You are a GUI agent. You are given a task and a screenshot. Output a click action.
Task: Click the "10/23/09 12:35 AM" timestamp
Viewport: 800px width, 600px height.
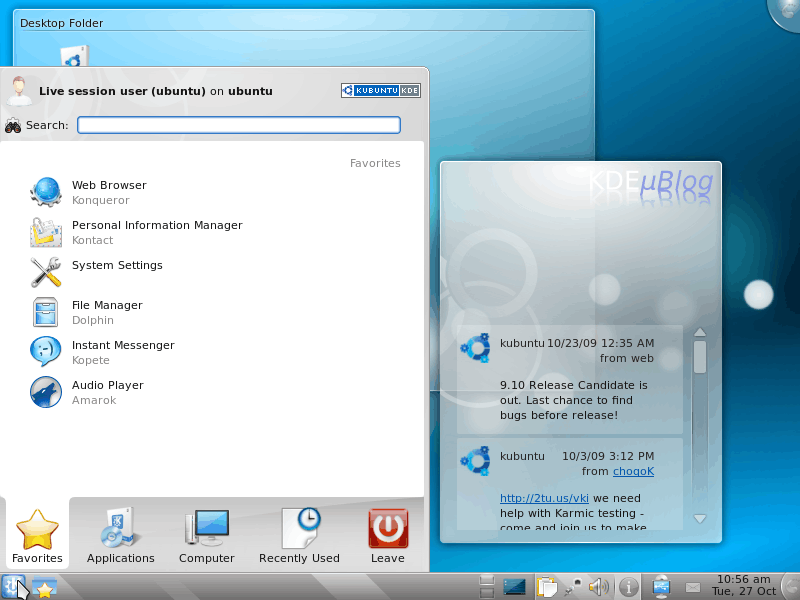pos(600,343)
